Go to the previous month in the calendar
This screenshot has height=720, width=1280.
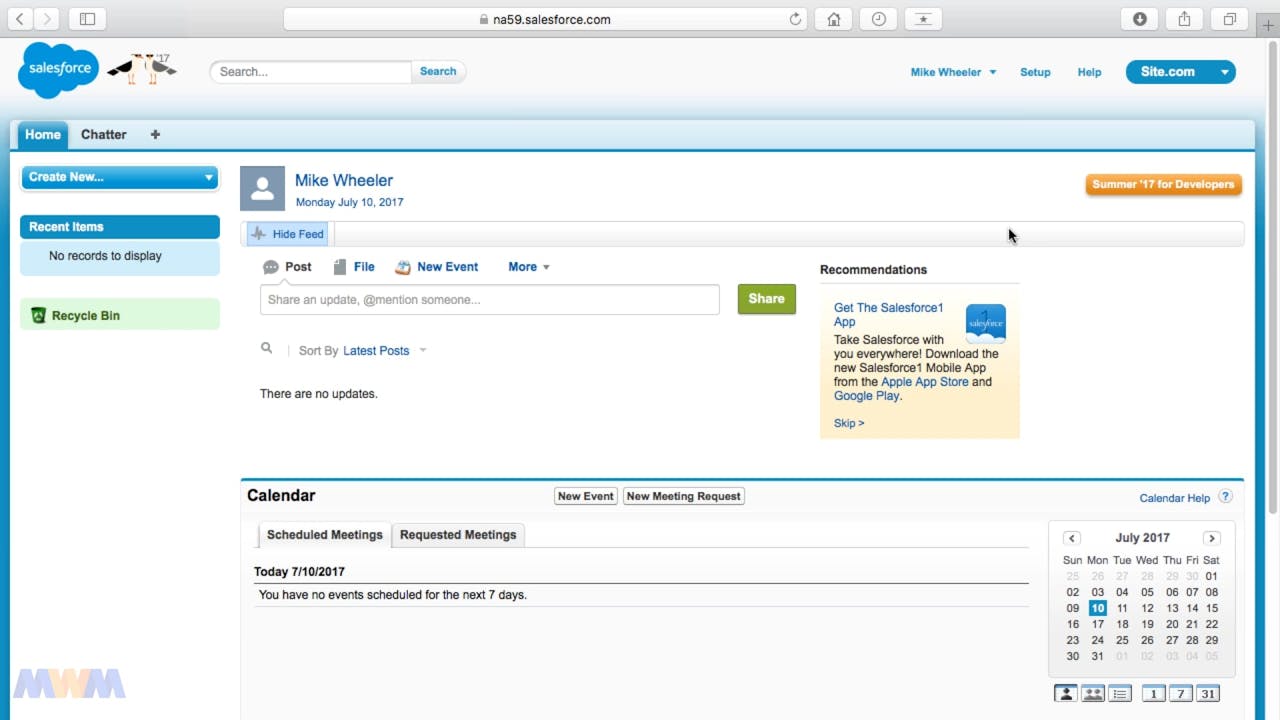pyautogui.click(x=1071, y=538)
